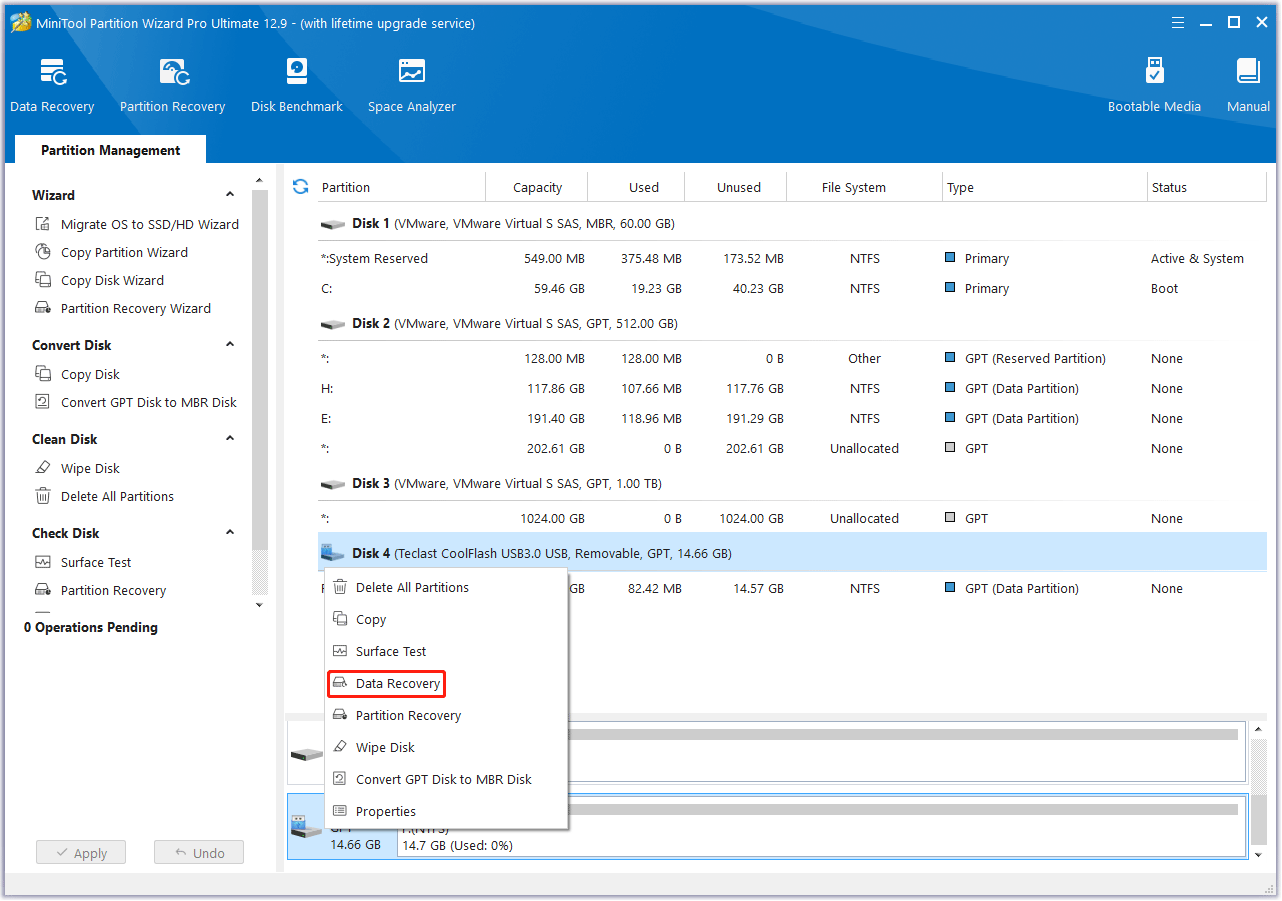
Task: Sort by Unused column header
Action: 736,187
